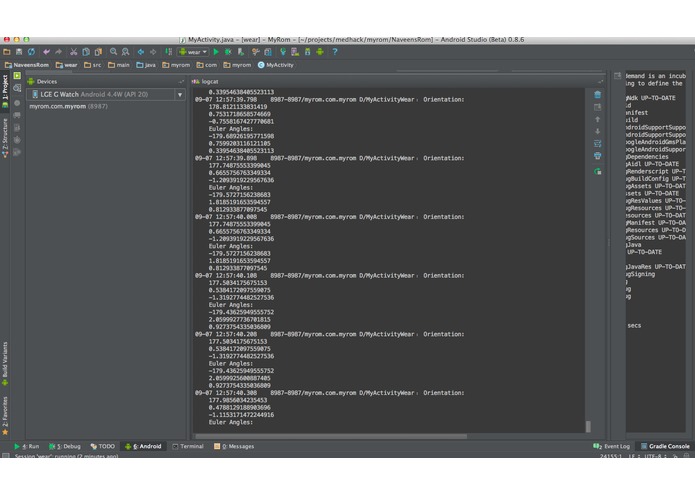Screen dimensions: 695x494
Task: Open the Build Variants side tab
Action: tap(5, 363)
